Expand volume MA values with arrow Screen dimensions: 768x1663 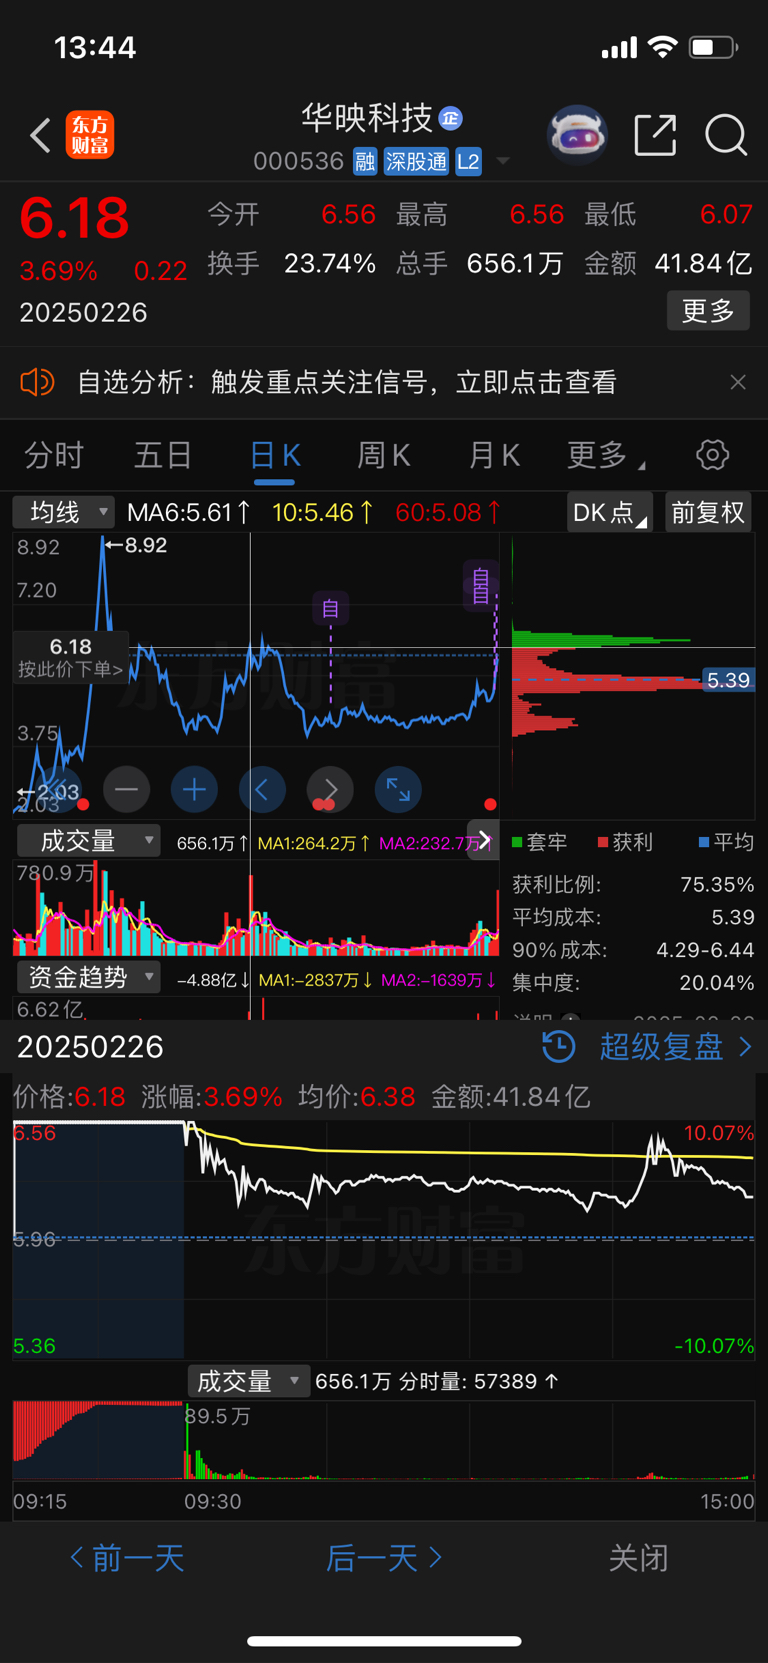coord(484,841)
